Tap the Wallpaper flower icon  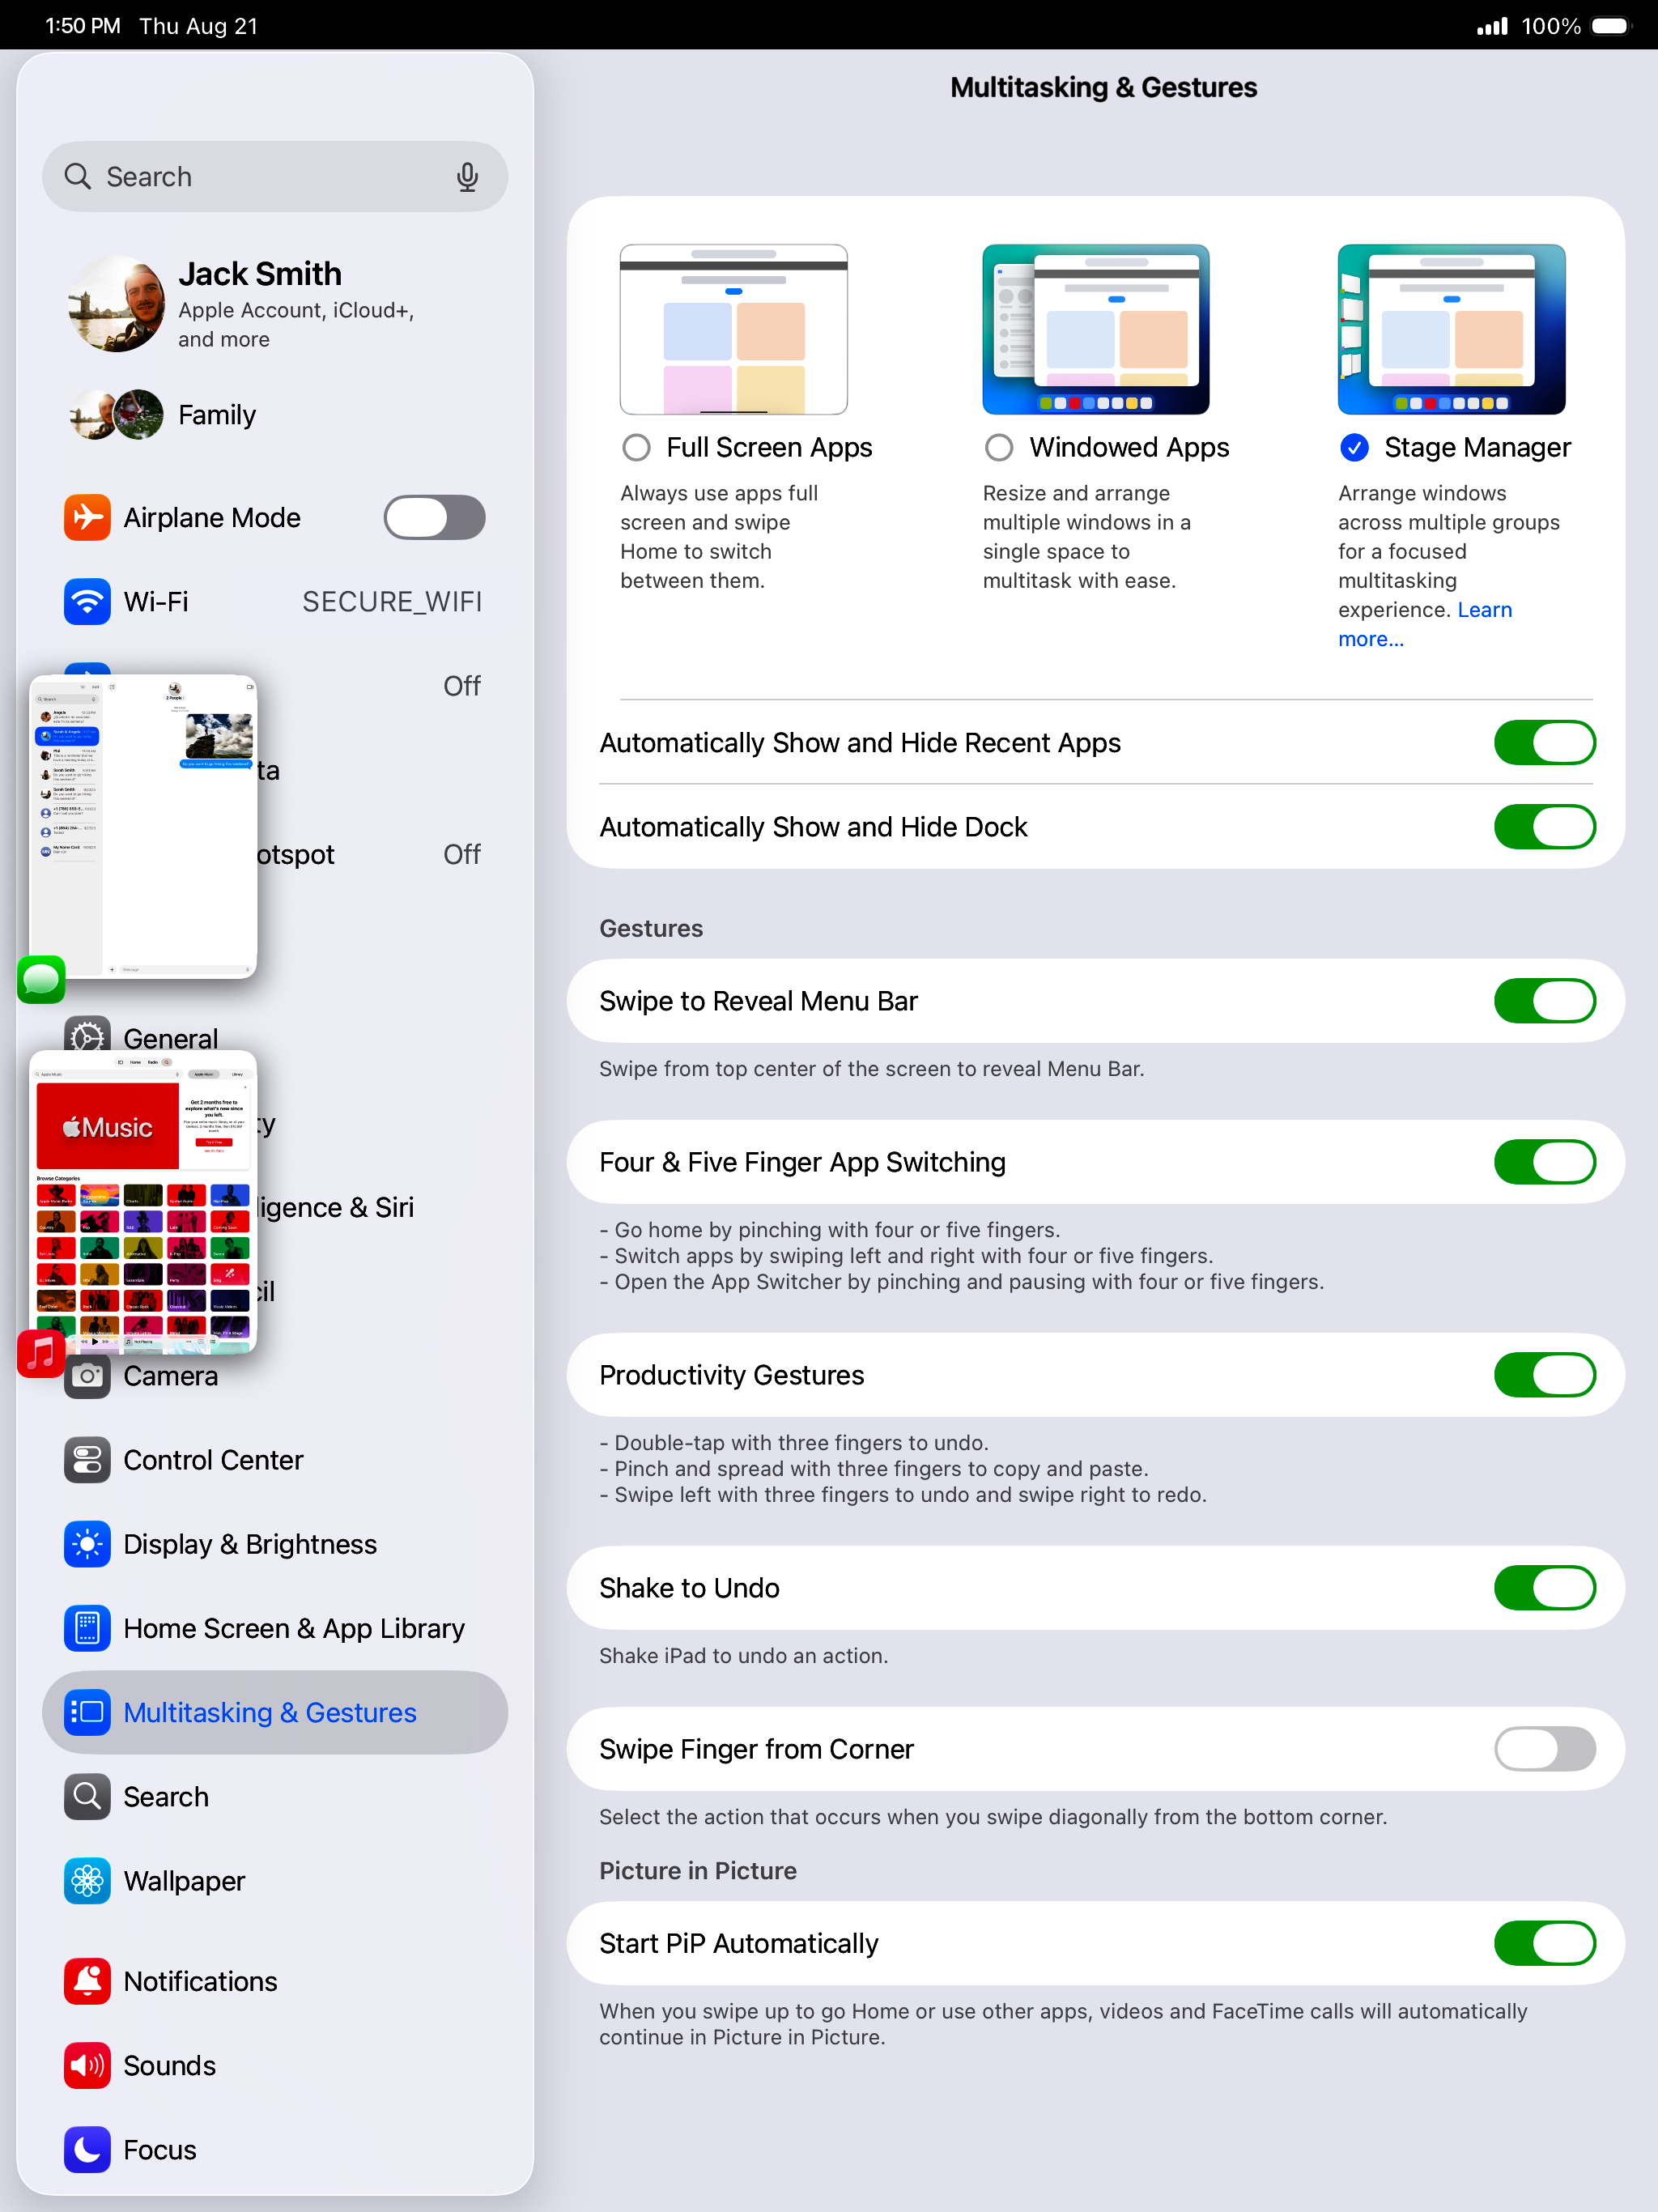[x=87, y=1881]
